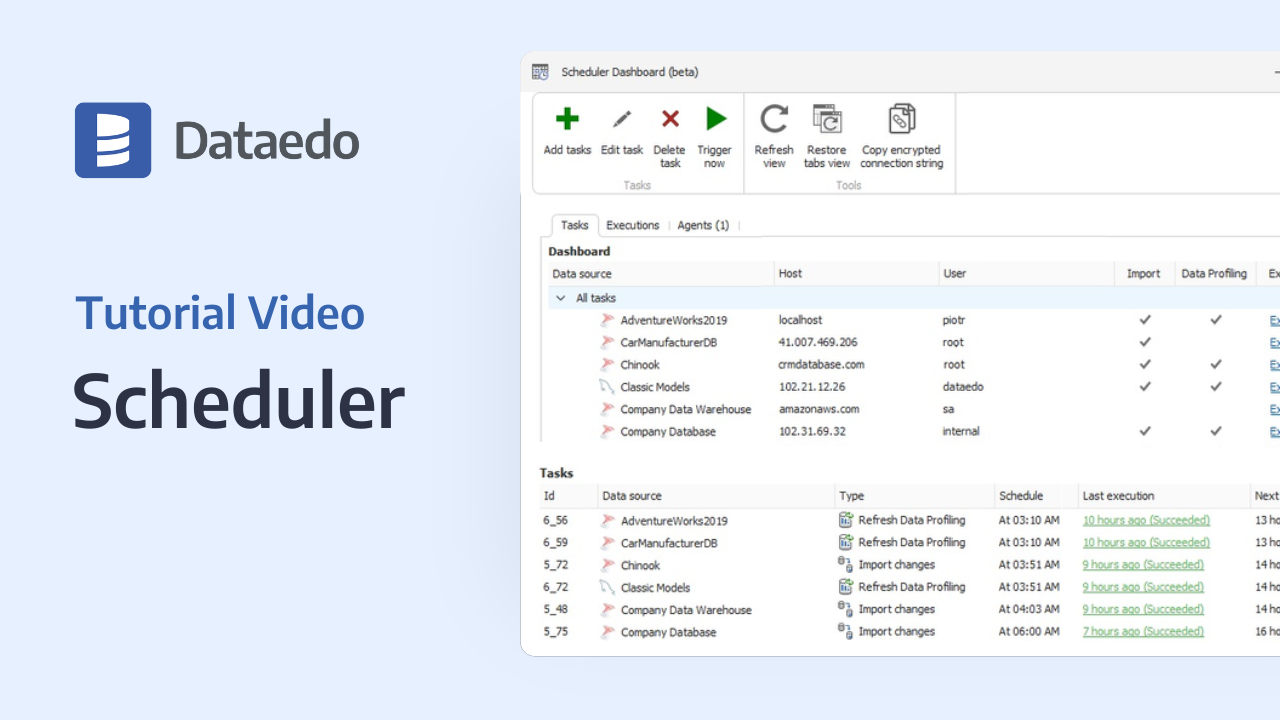This screenshot has width=1280, height=720.
Task: Click Refresh Data Profiling icon for task 6_59
Action: coord(846,542)
